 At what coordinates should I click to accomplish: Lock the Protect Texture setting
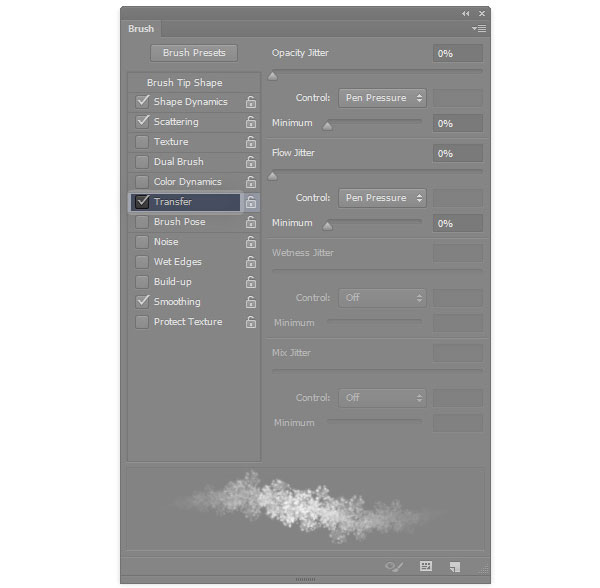tap(251, 322)
